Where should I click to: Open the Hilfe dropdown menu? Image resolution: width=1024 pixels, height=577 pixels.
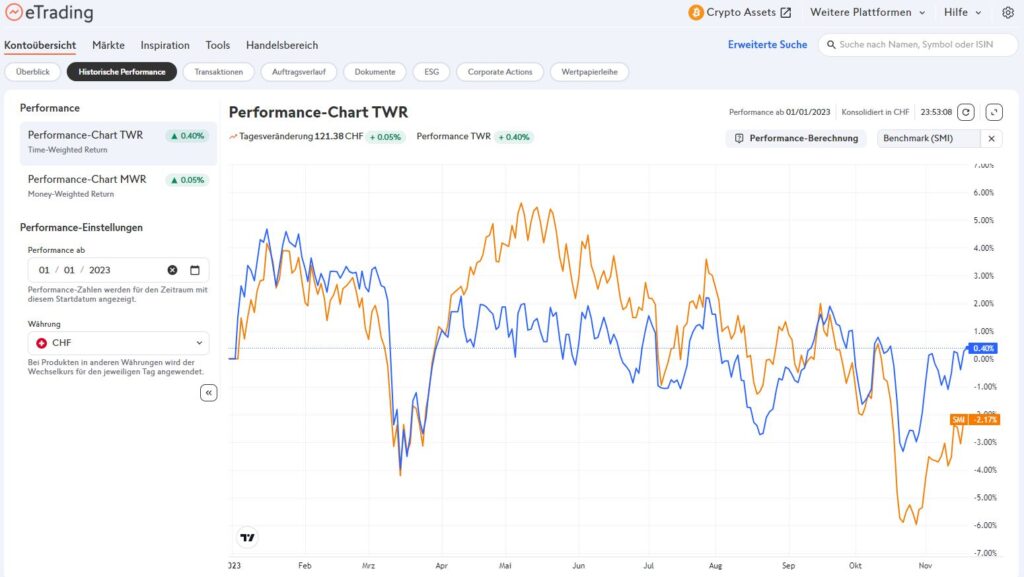963,12
